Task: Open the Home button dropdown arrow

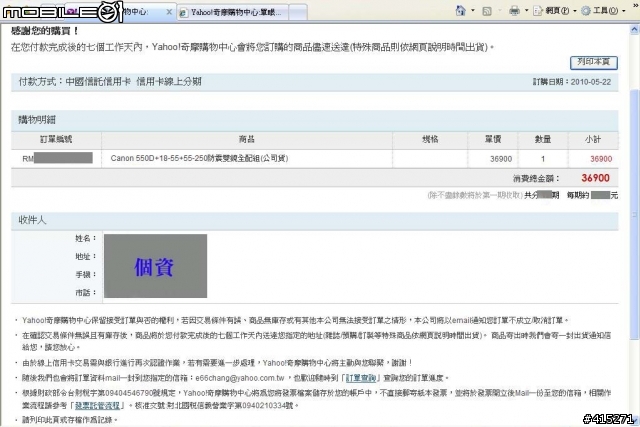Action: 473,11
